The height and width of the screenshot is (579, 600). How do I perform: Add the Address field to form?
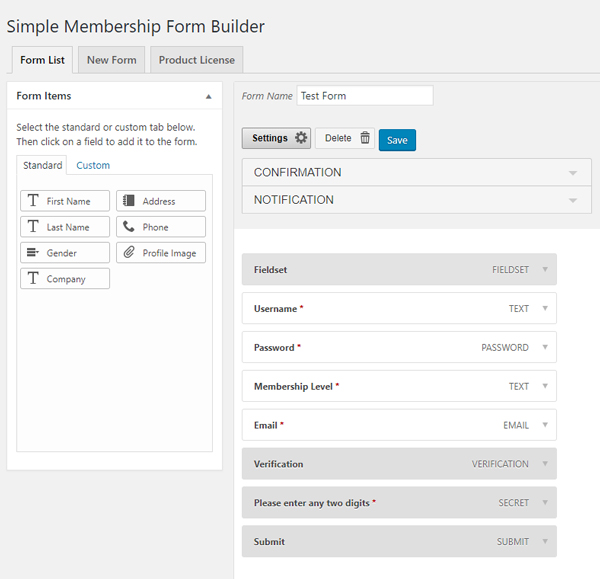pyautogui.click(x=161, y=201)
